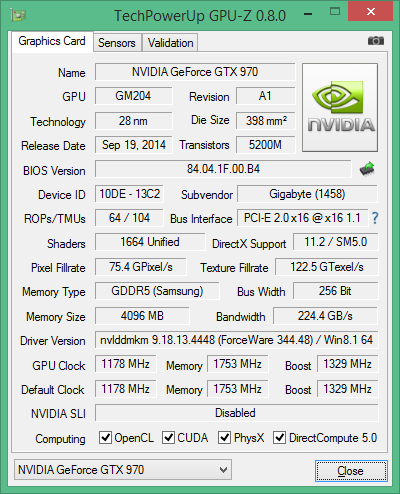Click the Transistors field 5200M

[x=266, y=145]
